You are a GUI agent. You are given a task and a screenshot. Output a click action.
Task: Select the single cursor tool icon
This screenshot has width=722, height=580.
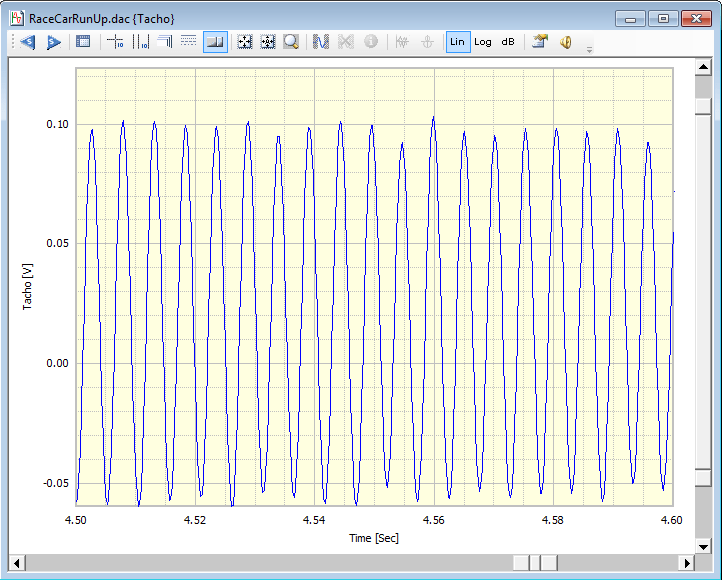[115, 42]
